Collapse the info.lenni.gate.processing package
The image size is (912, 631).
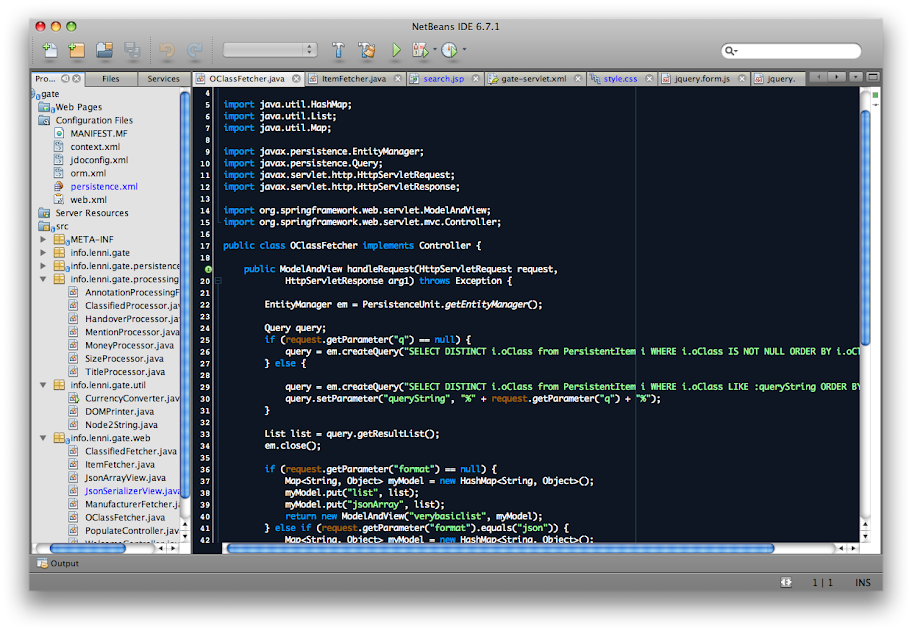tap(43, 279)
